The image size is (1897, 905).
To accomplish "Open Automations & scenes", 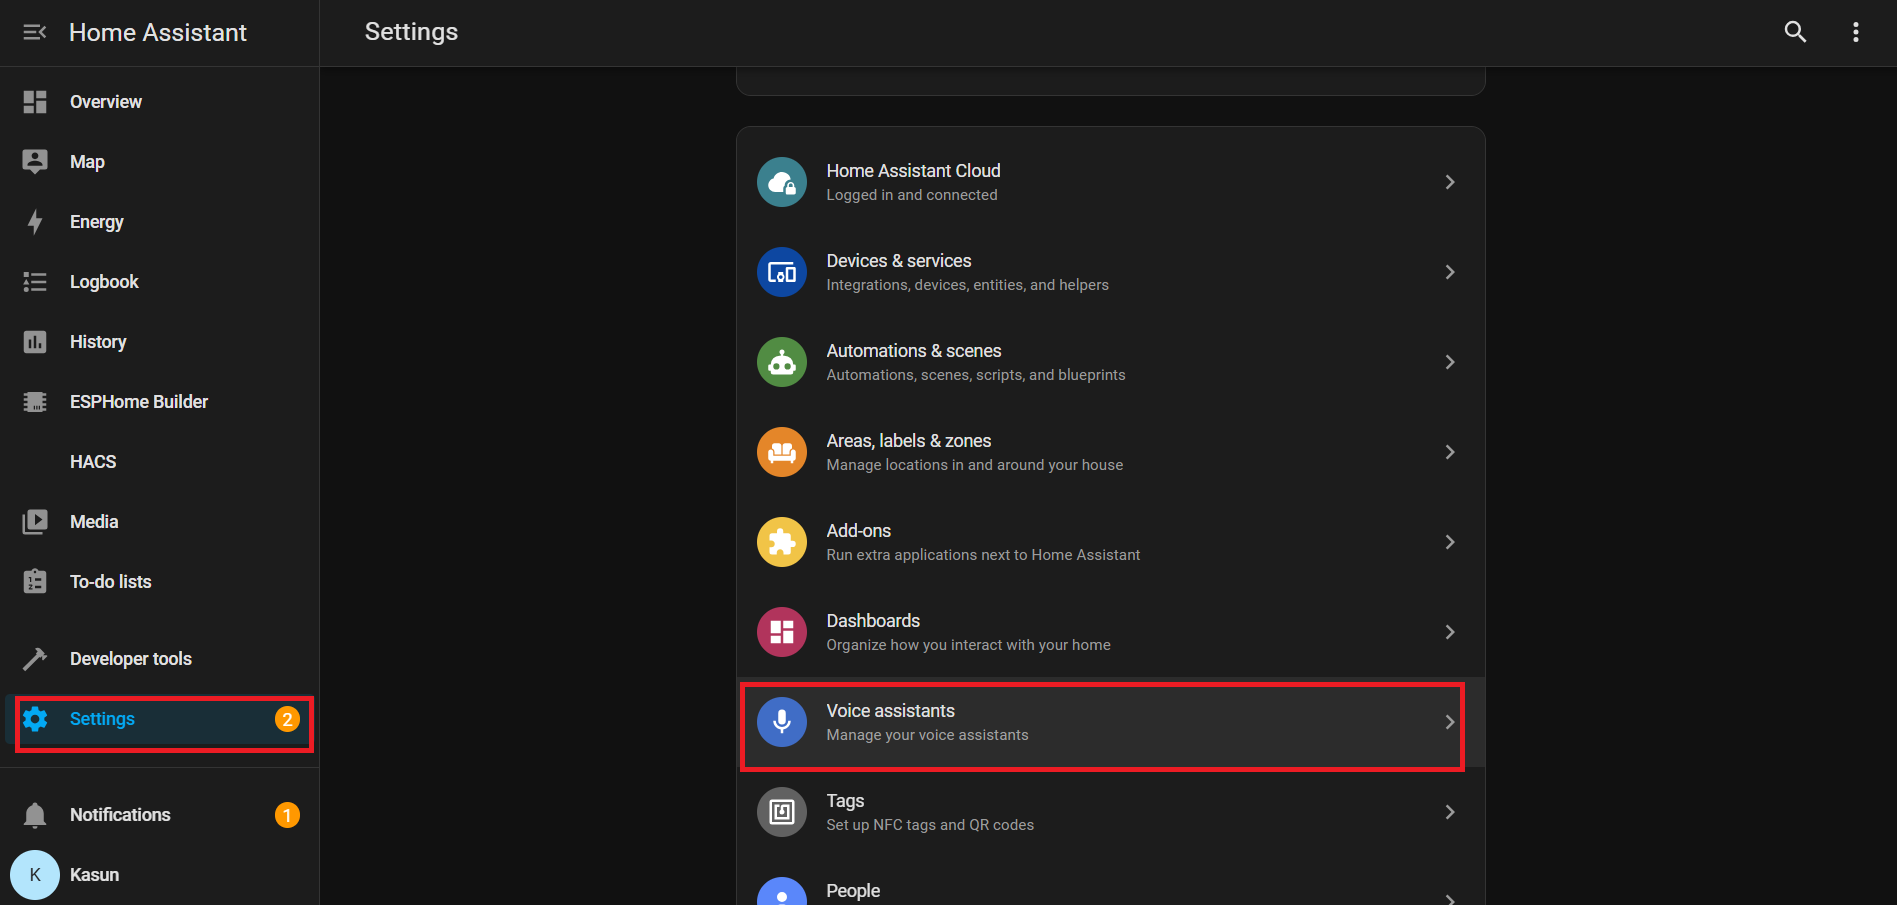I will point(1110,362).
